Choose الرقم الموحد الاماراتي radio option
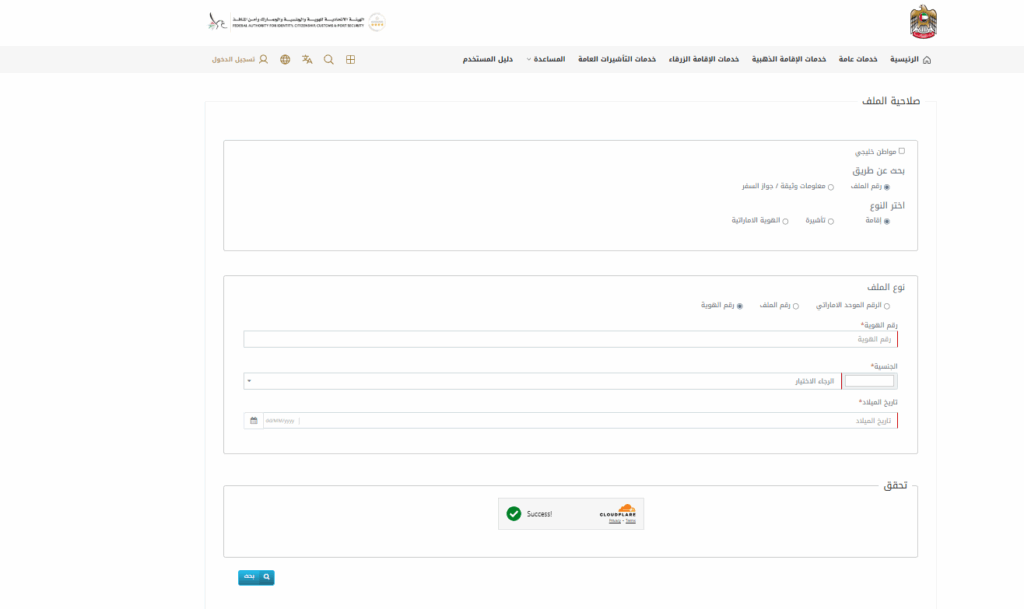Image resolution: width=1024 pixels, height=609 pixels. pyautogui.click(x=886, y=306)
